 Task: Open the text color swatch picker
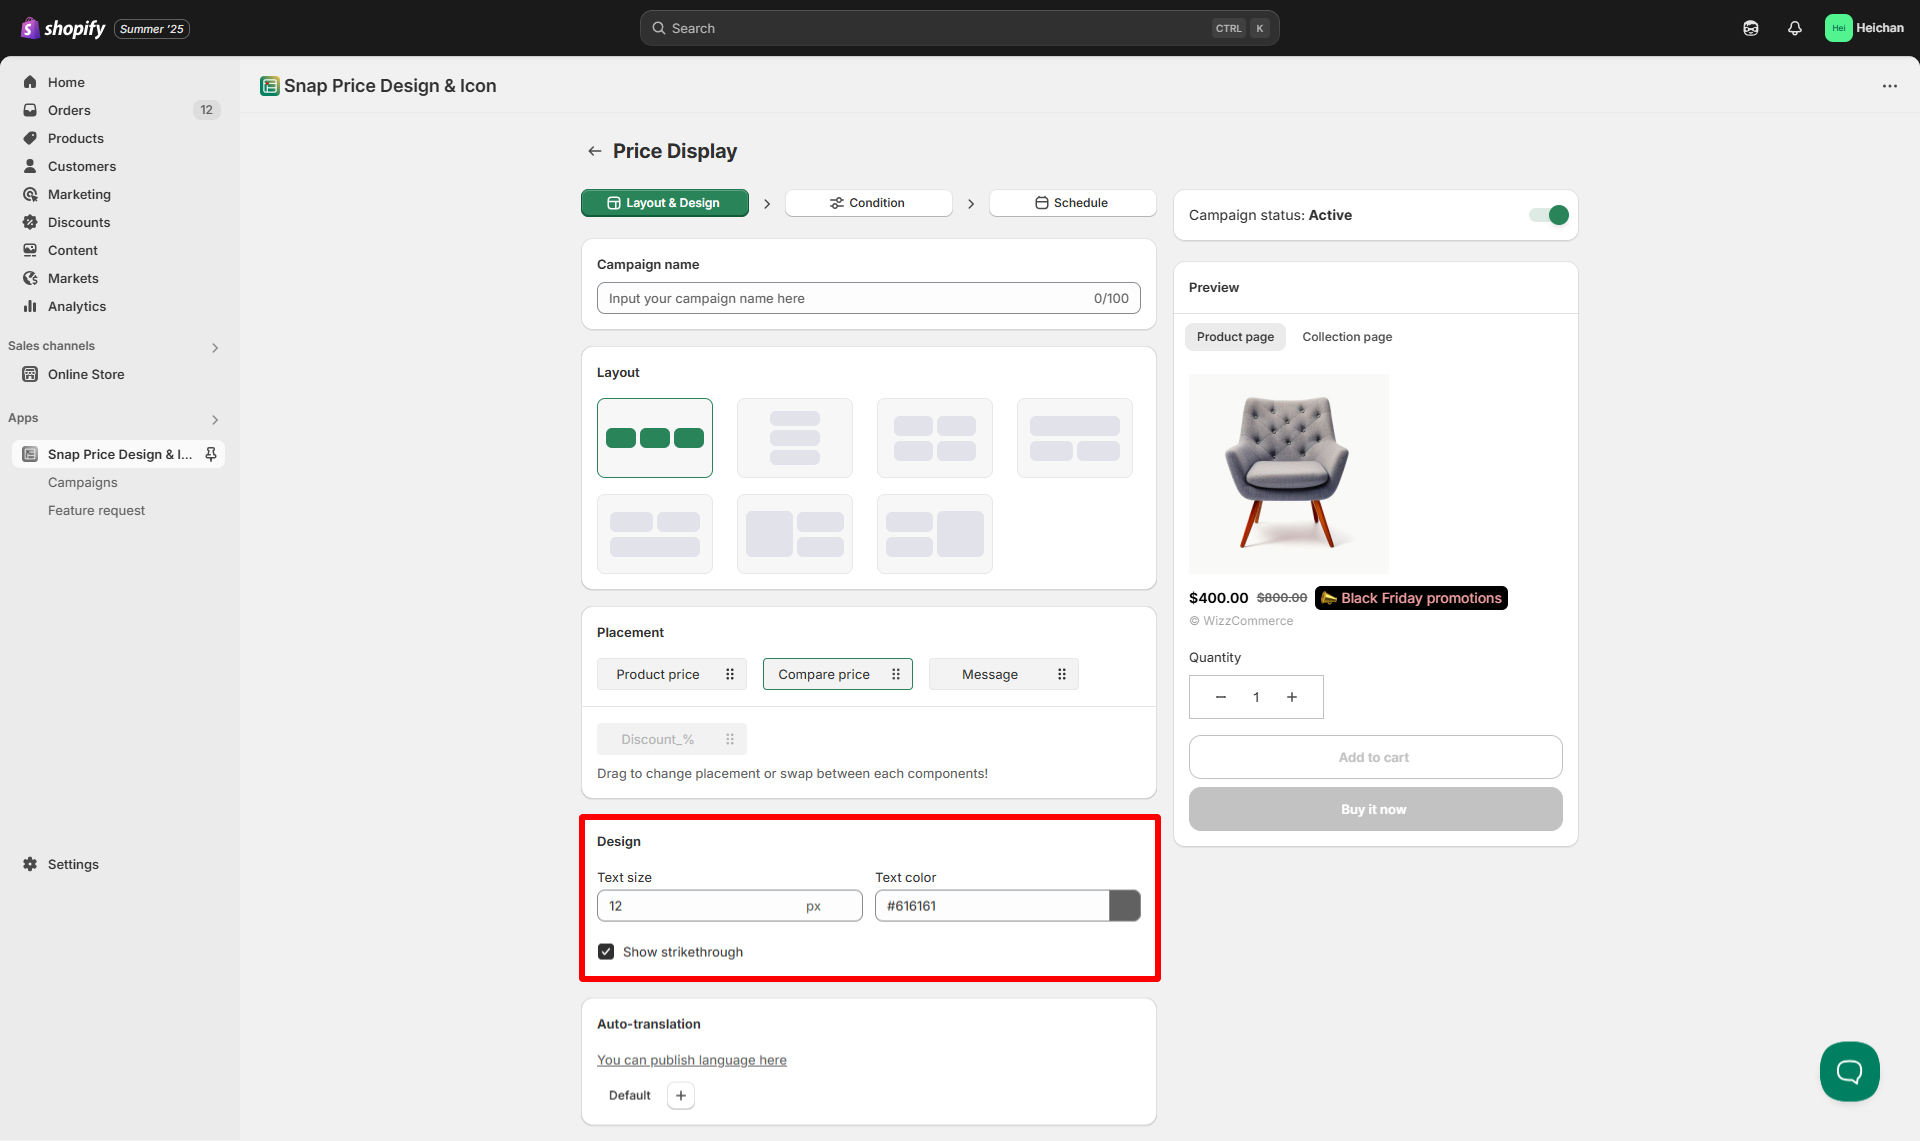point(1124,906)
